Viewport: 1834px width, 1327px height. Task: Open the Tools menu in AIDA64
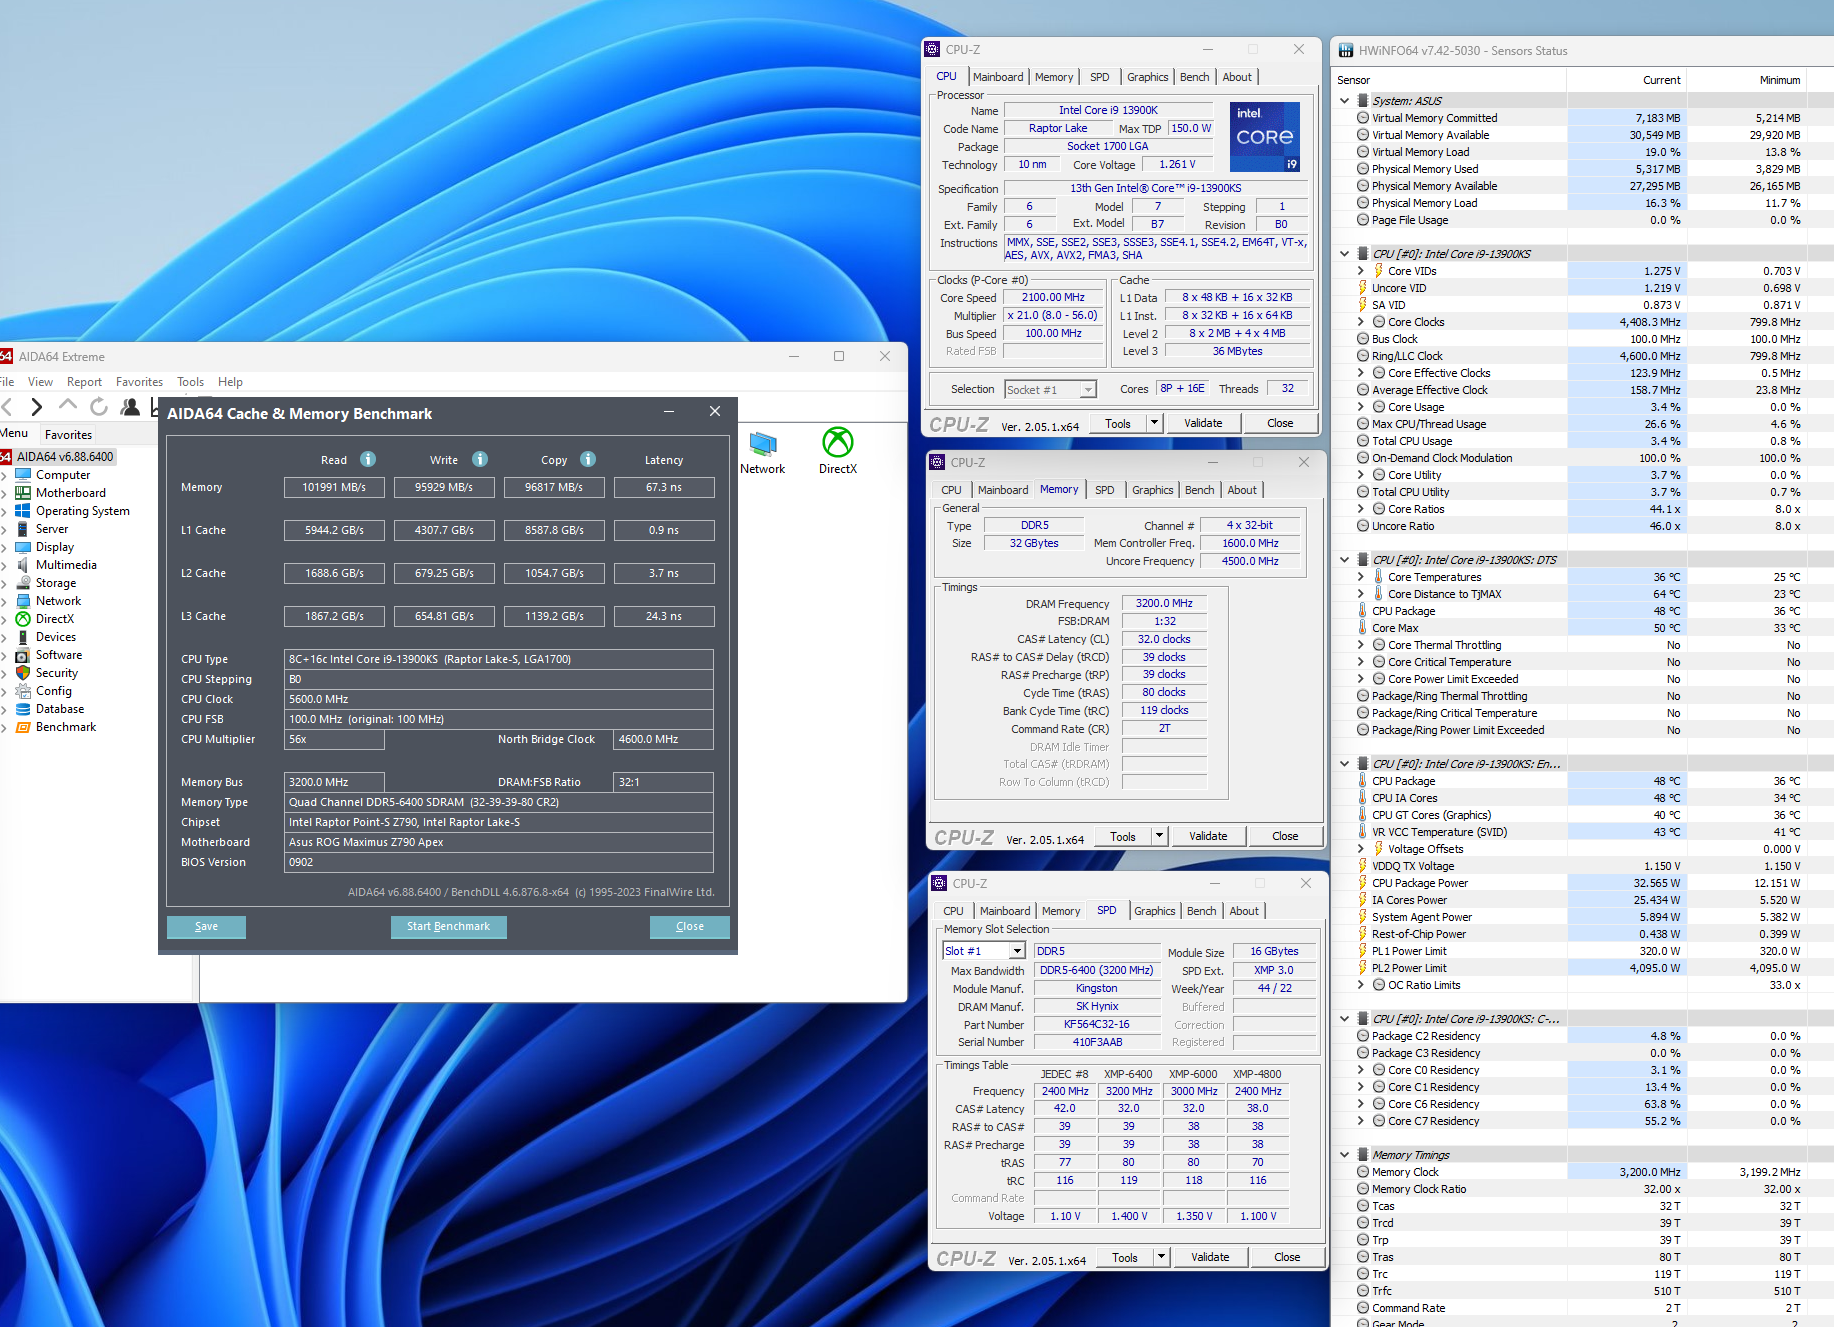190,382
